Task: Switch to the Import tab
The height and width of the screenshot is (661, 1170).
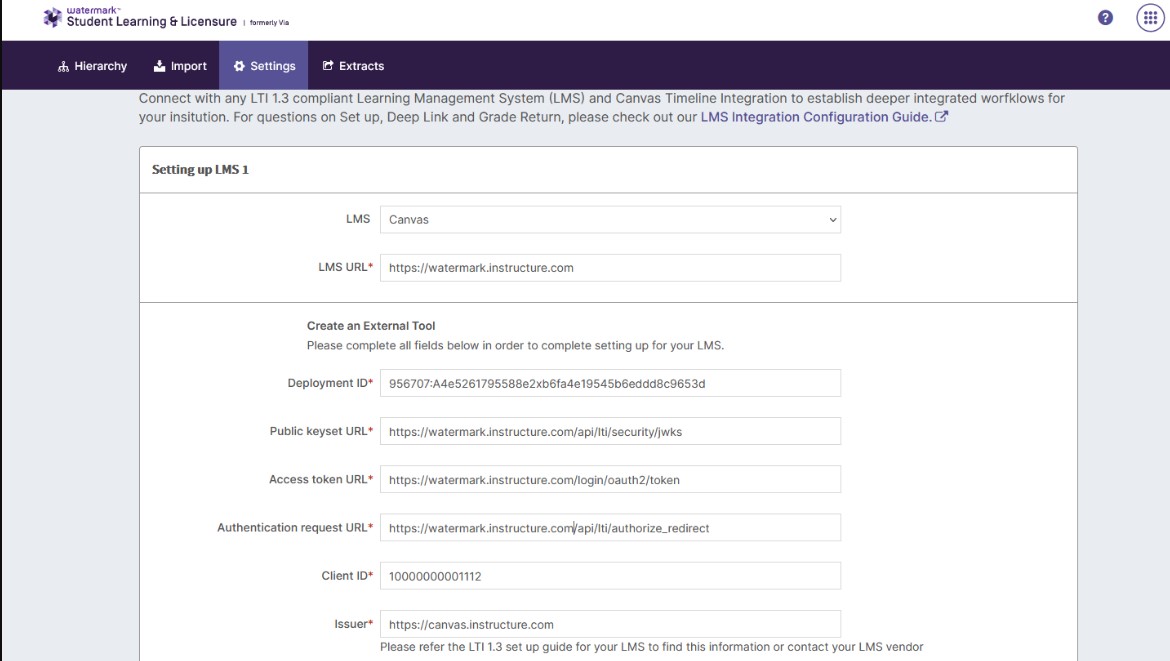Action: click(x=180, y=65)
